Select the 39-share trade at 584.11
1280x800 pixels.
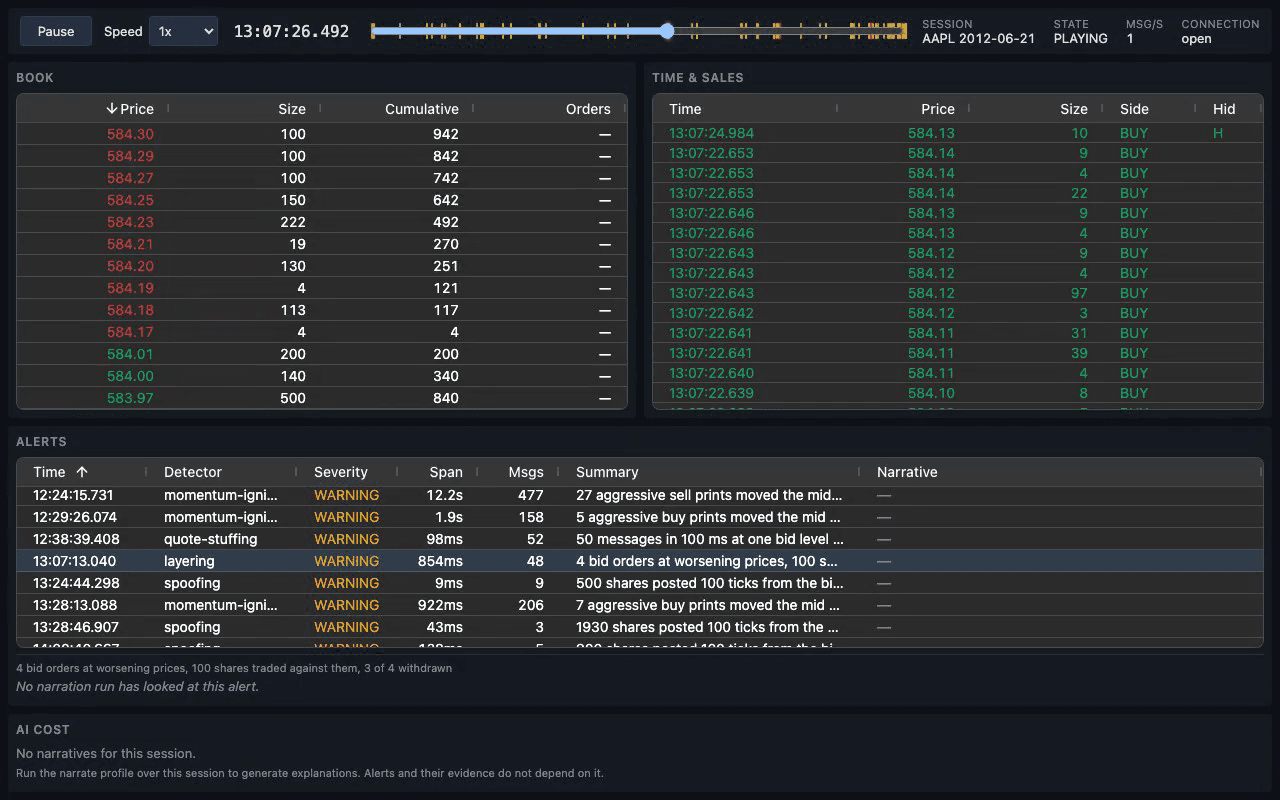coord(957,353)
